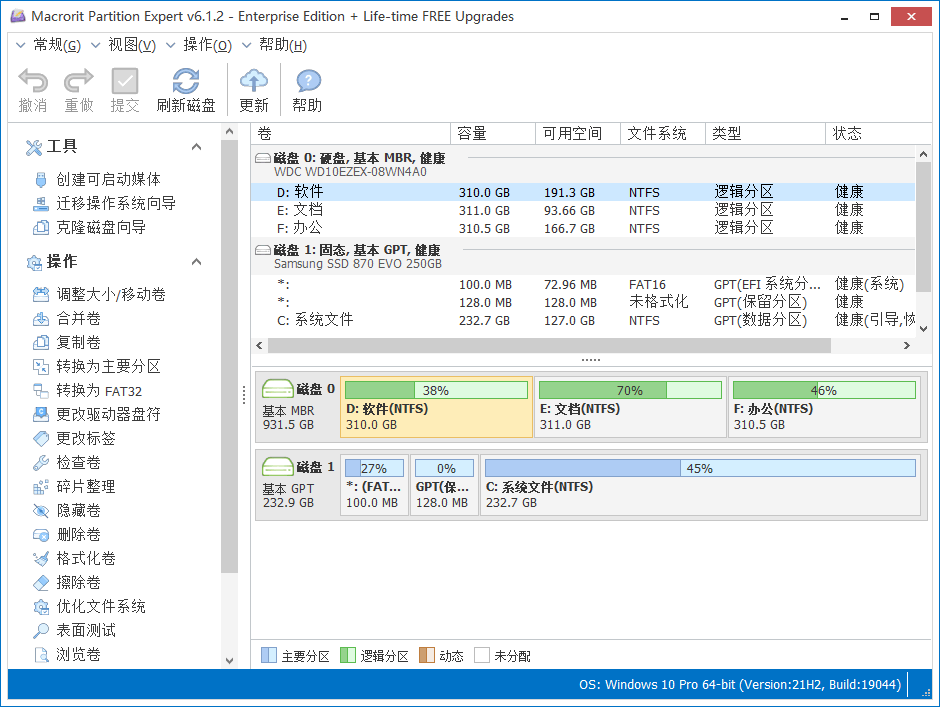Select the 100.0 MB FAT partition block

[374, 485]
